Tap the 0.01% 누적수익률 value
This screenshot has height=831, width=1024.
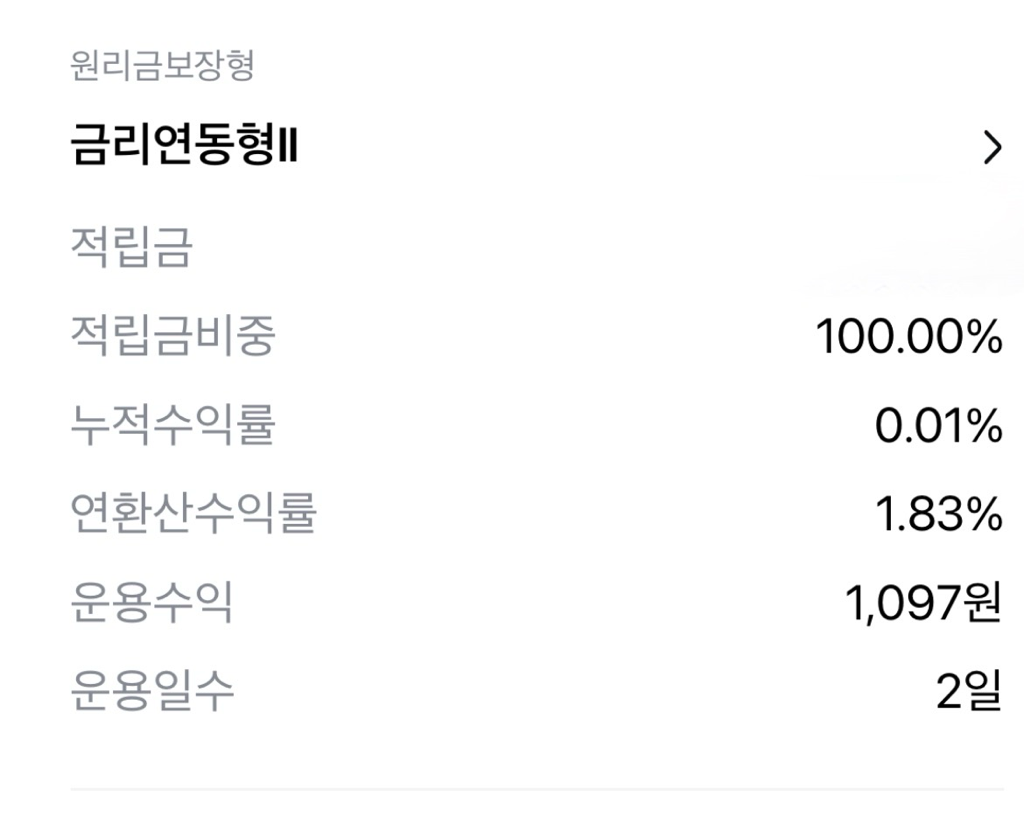click(938, 427)
